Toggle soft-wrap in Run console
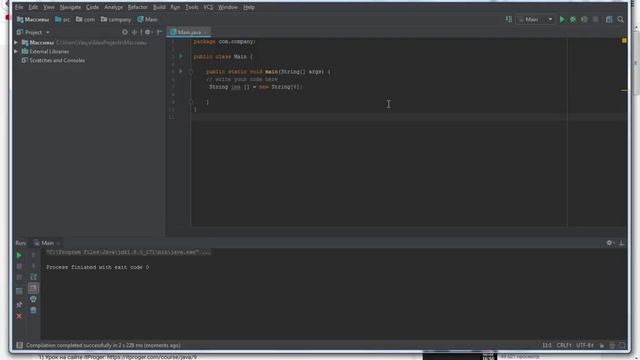Screen dimensions: 640x360 [x=33, y=277]
